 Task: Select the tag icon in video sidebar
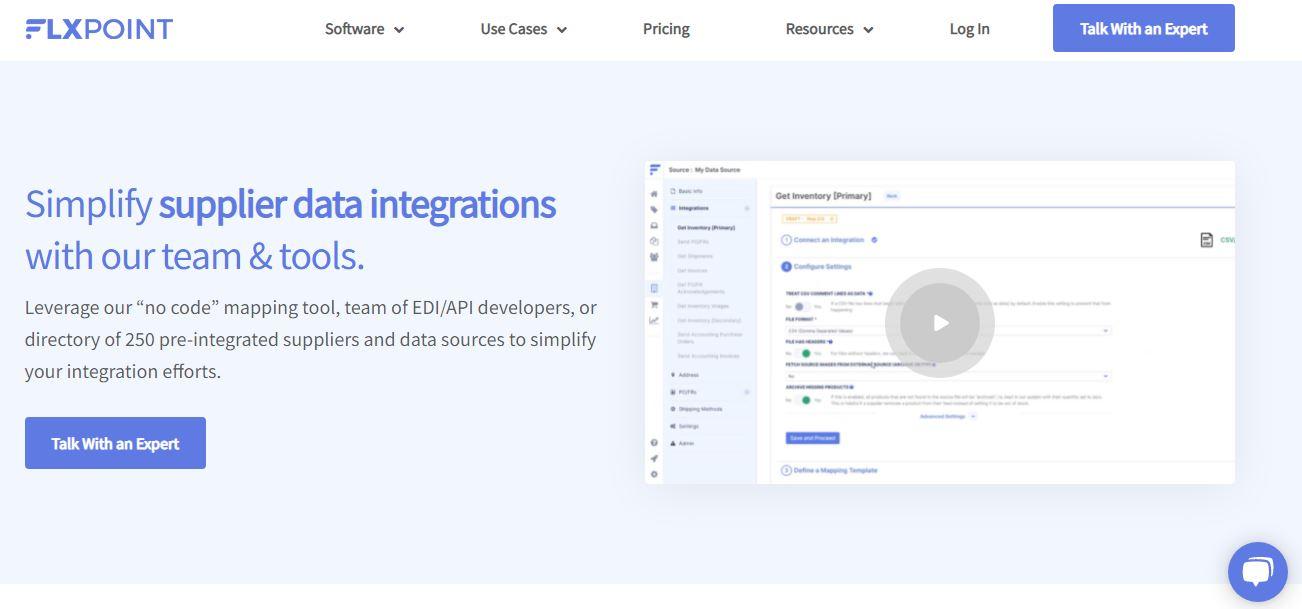pos(654,209)
